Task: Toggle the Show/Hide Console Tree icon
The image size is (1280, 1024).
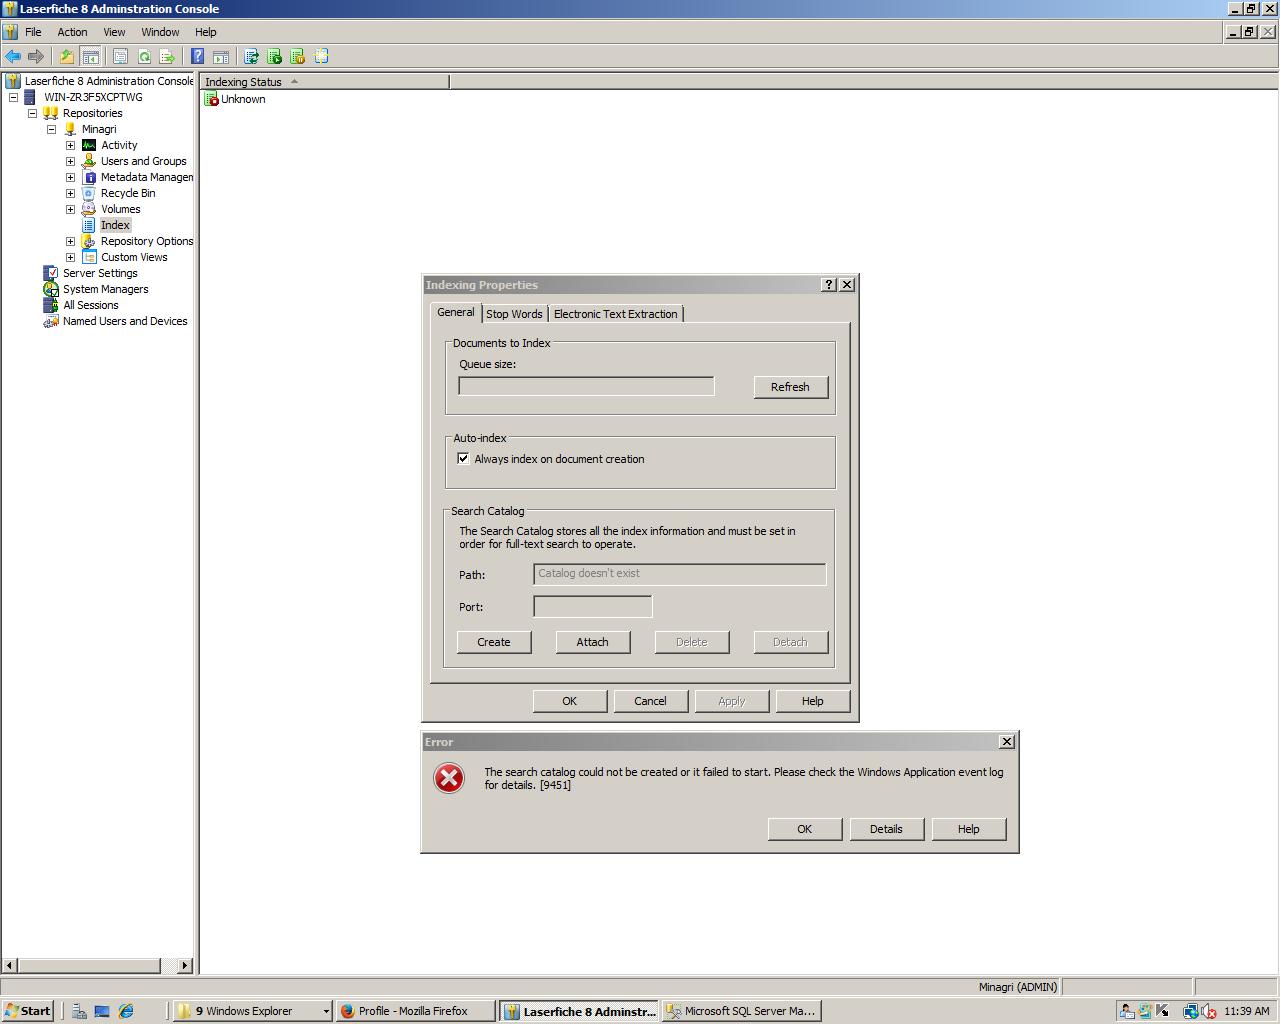Action: tap(90, 57)
